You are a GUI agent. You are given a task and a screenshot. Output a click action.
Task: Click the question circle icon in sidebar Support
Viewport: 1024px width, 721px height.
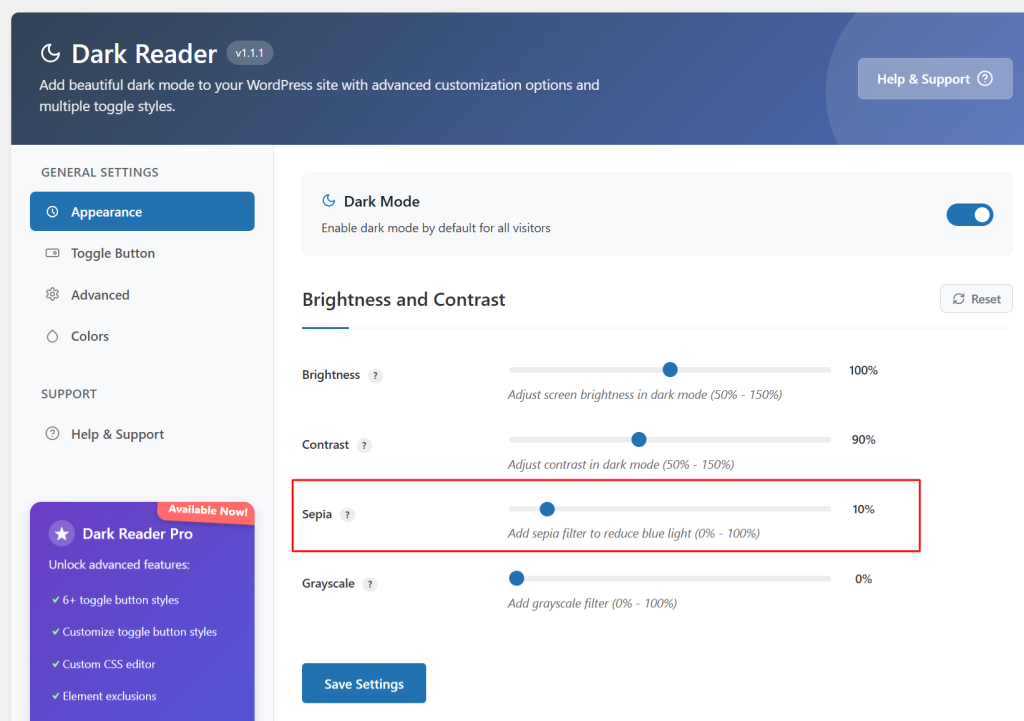coord(52,434)
